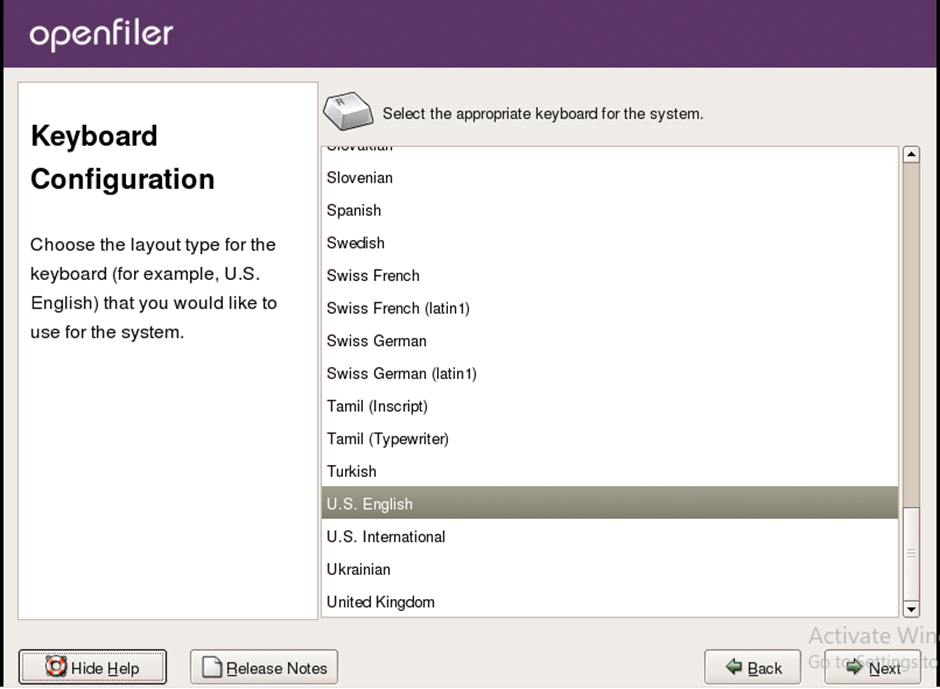
Task: Select Swiss French keyboard
Action: [x=610, y=276]
